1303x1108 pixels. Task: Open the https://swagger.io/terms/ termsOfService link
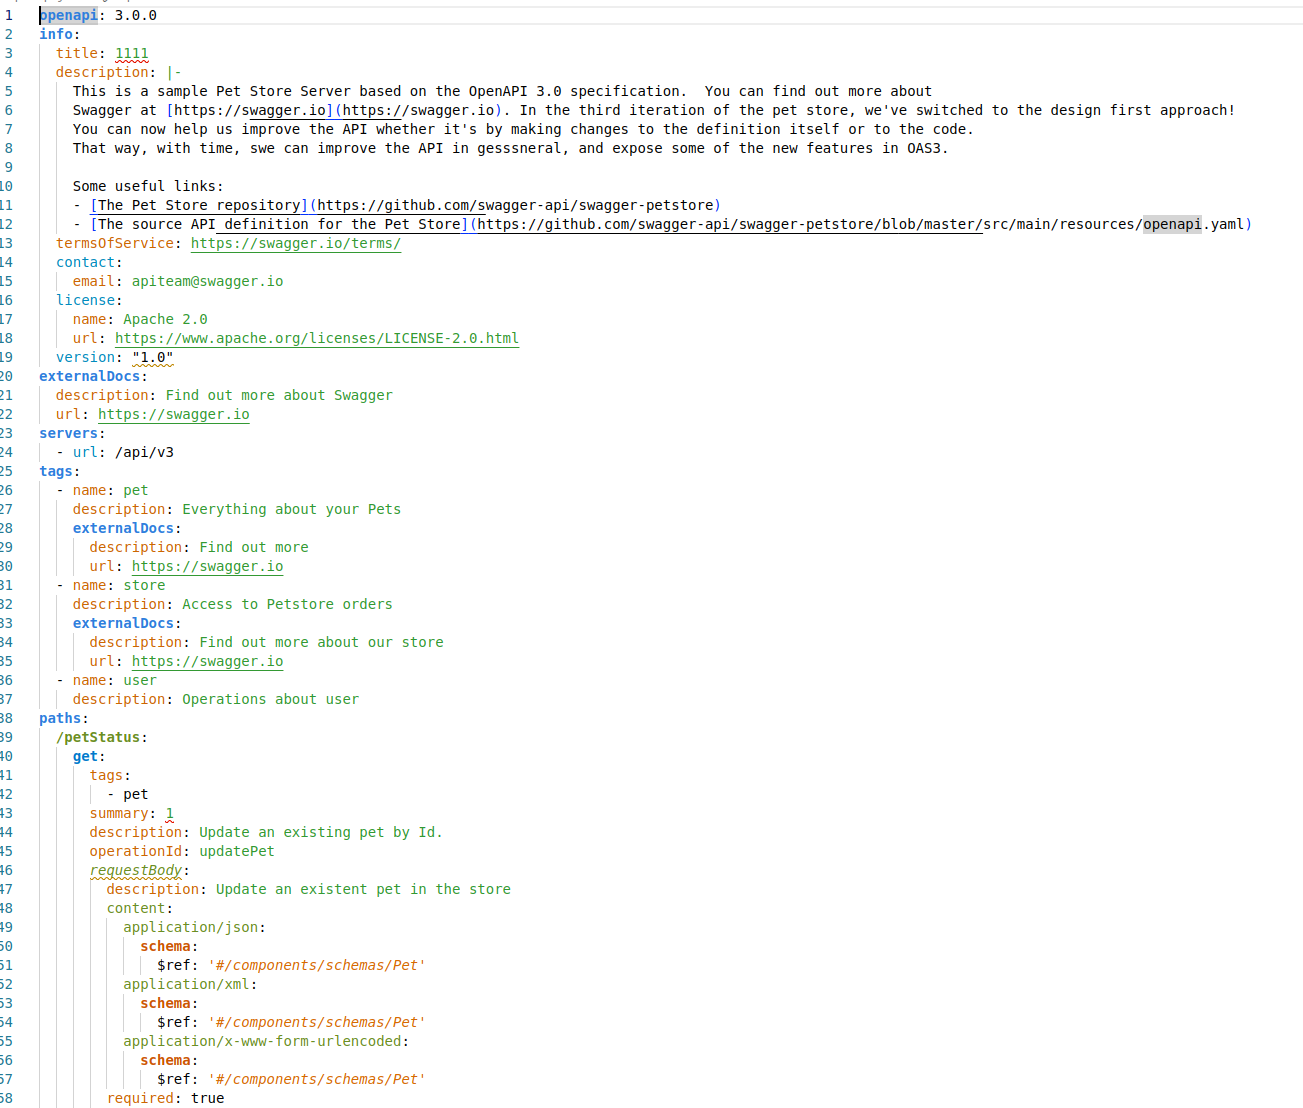point(296,243)
